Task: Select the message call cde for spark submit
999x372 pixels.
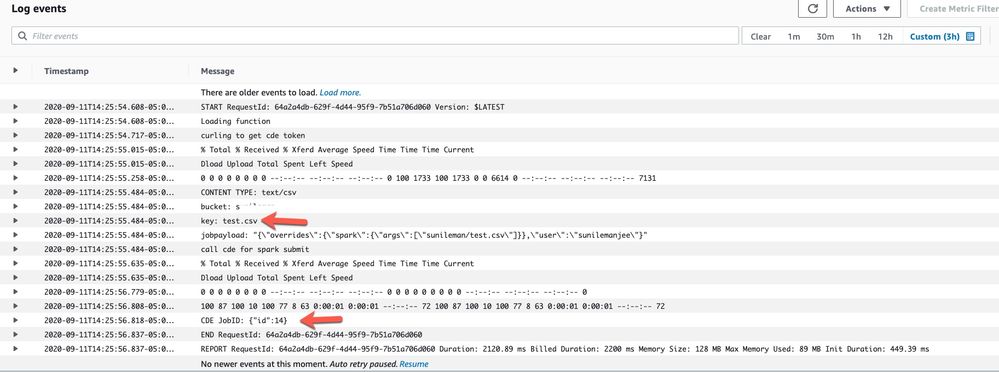Action: tap(255, 250)
